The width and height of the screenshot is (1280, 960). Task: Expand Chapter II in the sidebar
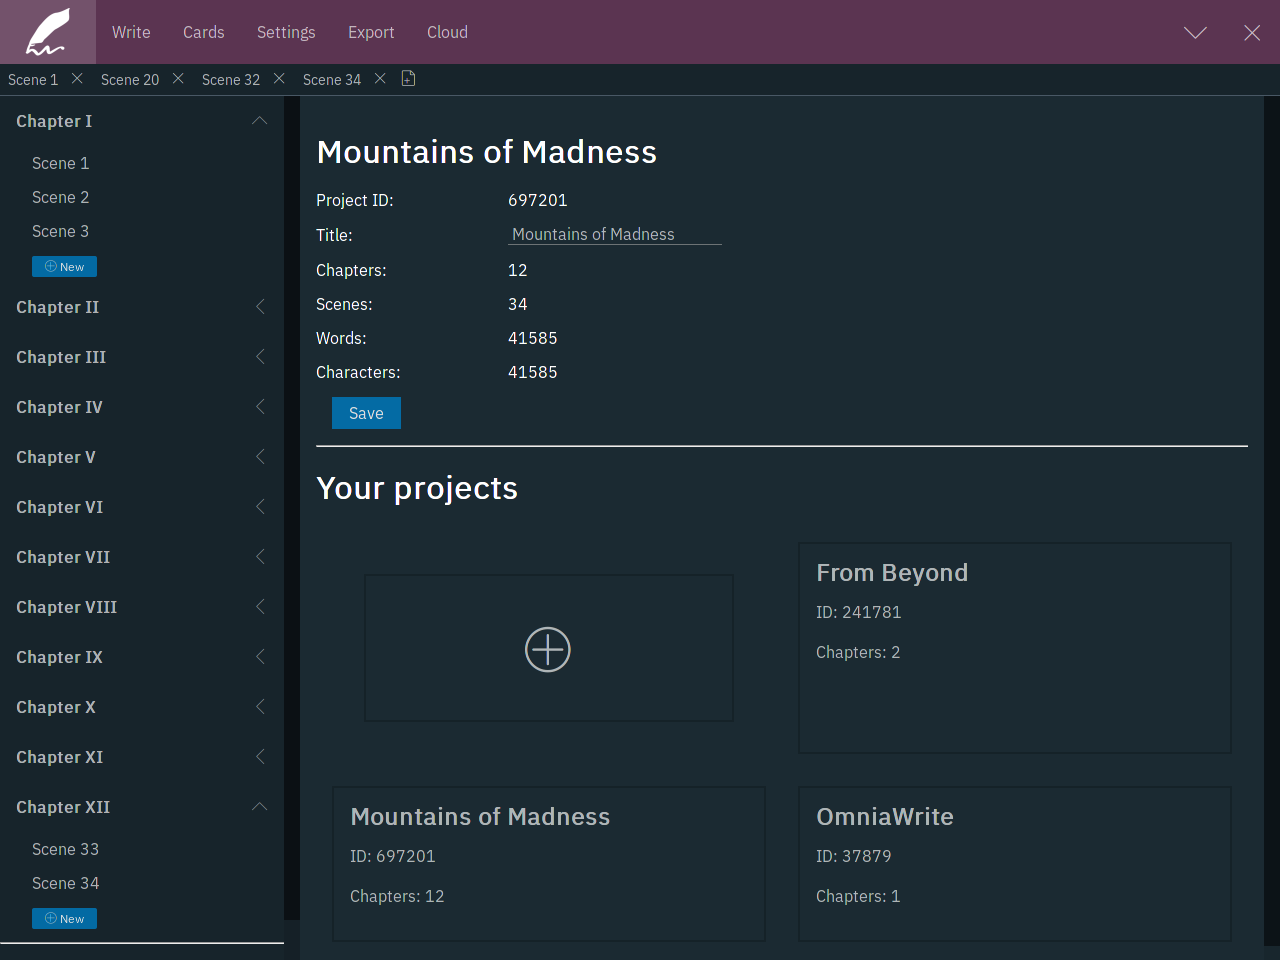(260, 307)
